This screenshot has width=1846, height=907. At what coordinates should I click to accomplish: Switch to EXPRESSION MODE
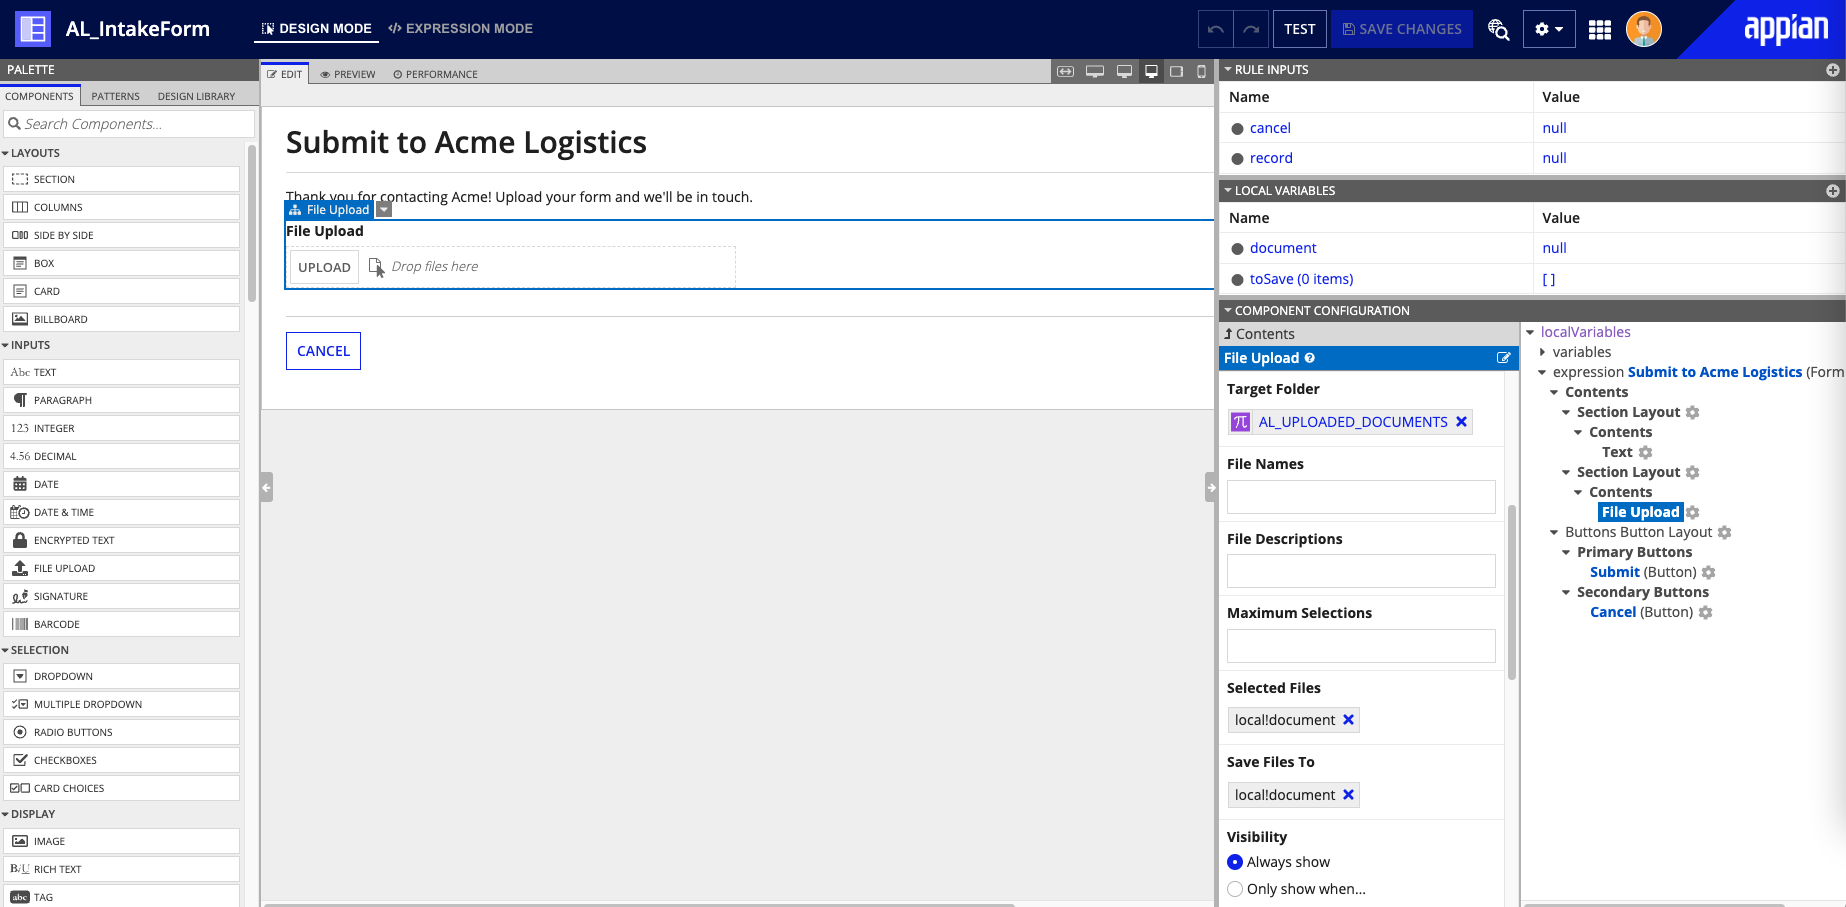pos(461,29)
